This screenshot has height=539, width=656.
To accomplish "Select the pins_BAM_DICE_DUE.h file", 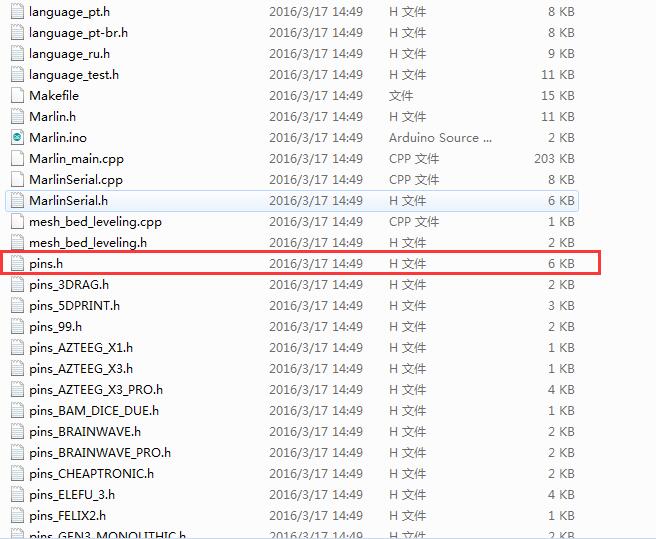I will click(x=94, y=411).
